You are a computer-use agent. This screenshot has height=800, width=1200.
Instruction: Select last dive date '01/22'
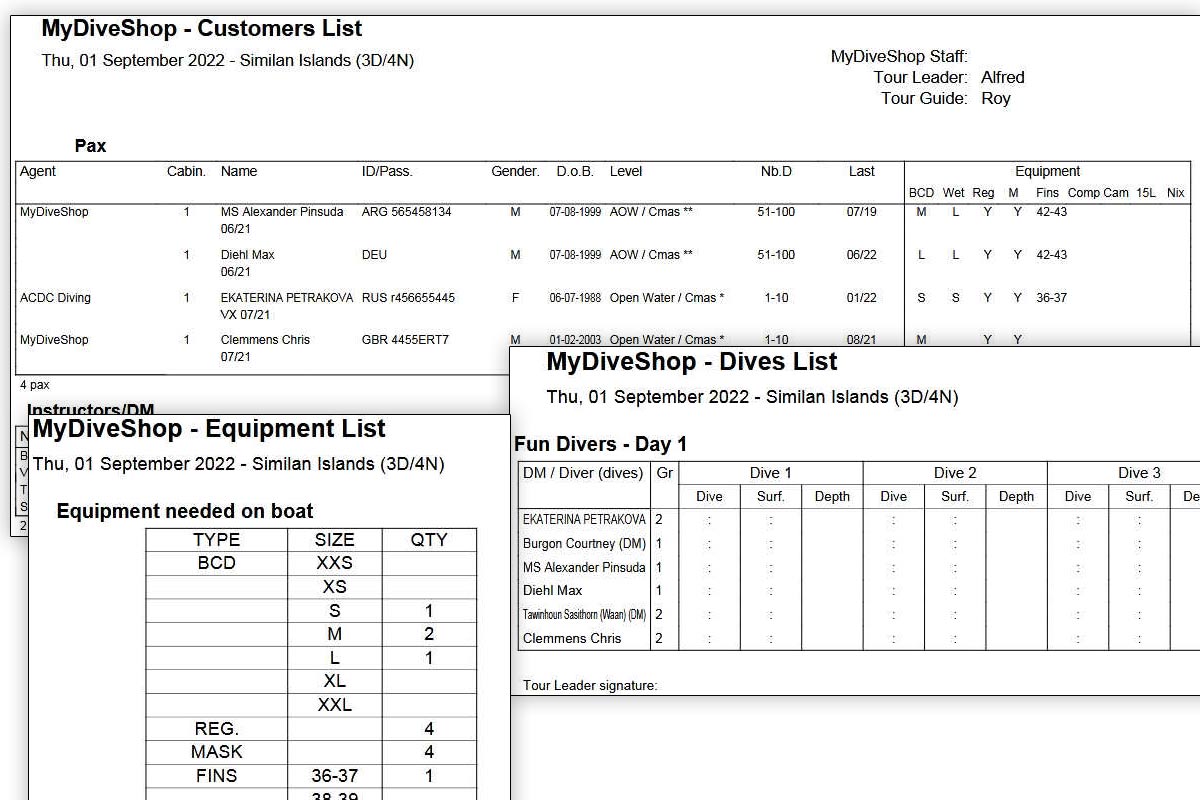[862, 298]
